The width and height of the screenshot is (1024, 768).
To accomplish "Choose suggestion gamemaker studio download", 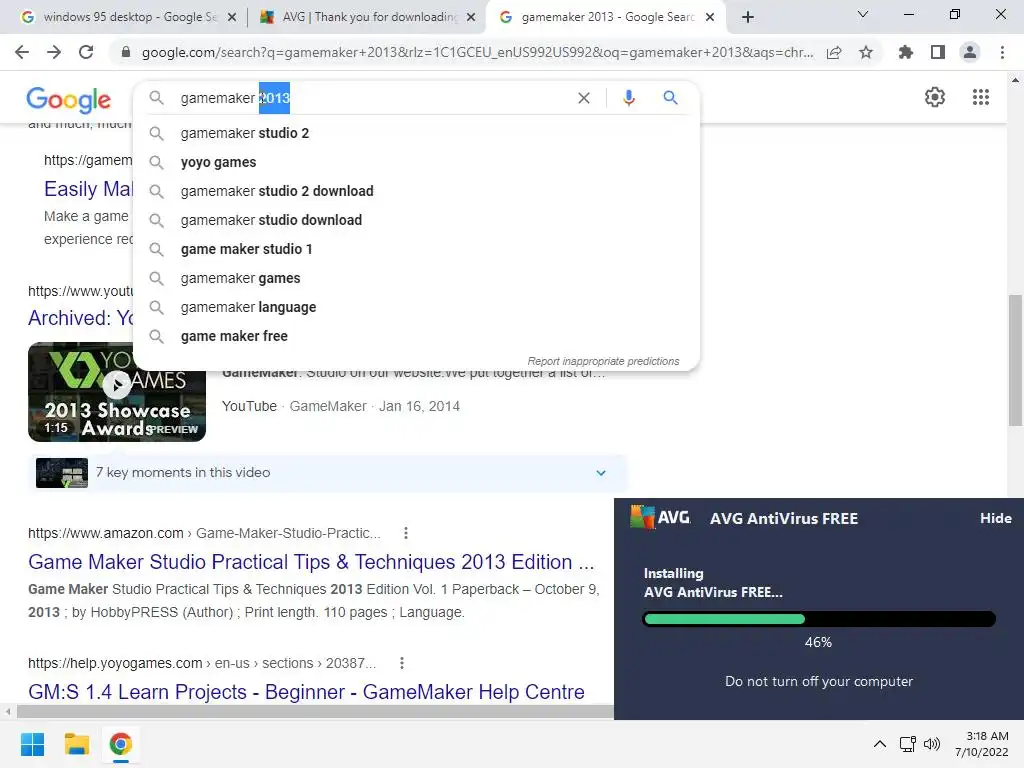I will pyautogui.click(x=416, y=220).
